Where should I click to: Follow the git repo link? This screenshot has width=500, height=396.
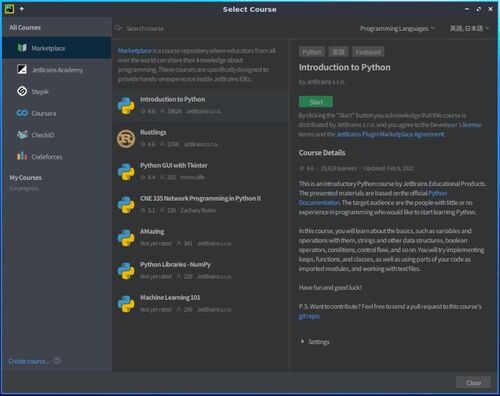[309, 316]
